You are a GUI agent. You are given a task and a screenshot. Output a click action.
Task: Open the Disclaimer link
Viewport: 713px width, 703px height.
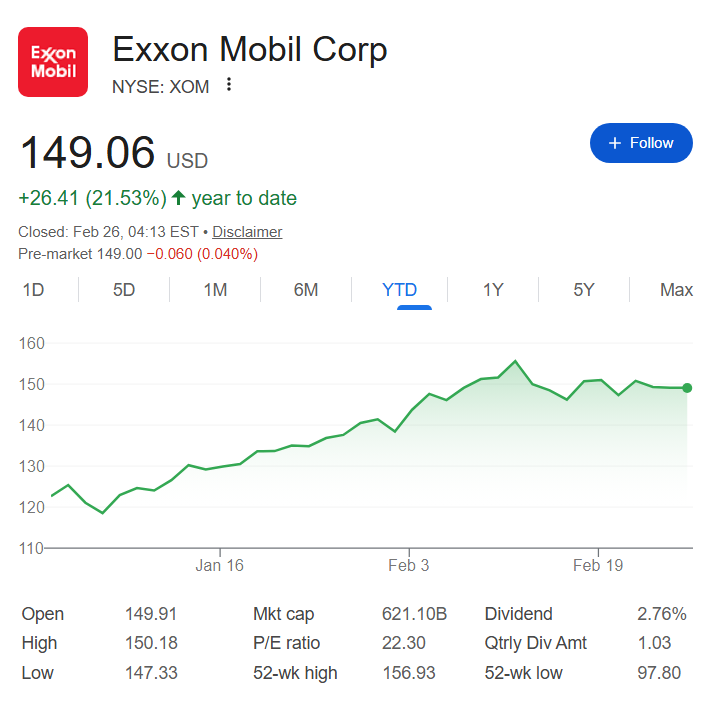247,232
